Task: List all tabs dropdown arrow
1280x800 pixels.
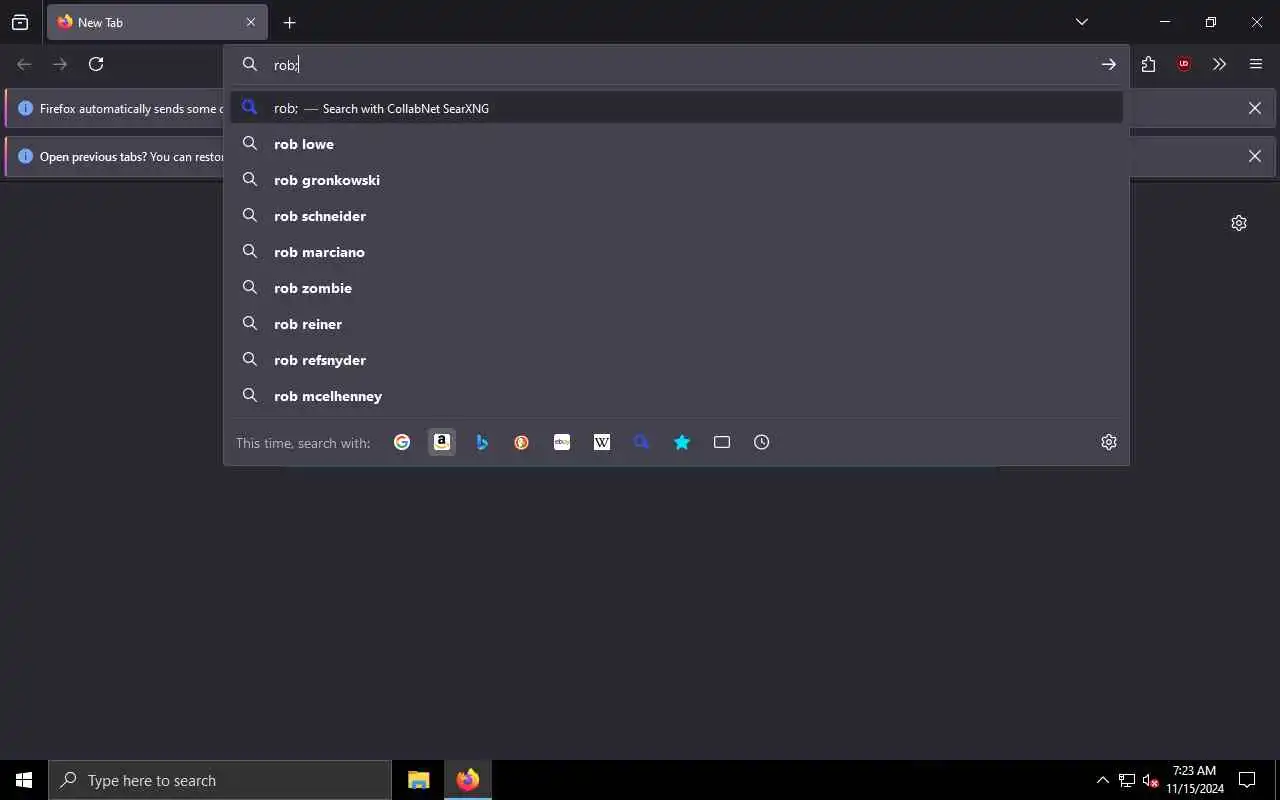Action: (1082, 22)
